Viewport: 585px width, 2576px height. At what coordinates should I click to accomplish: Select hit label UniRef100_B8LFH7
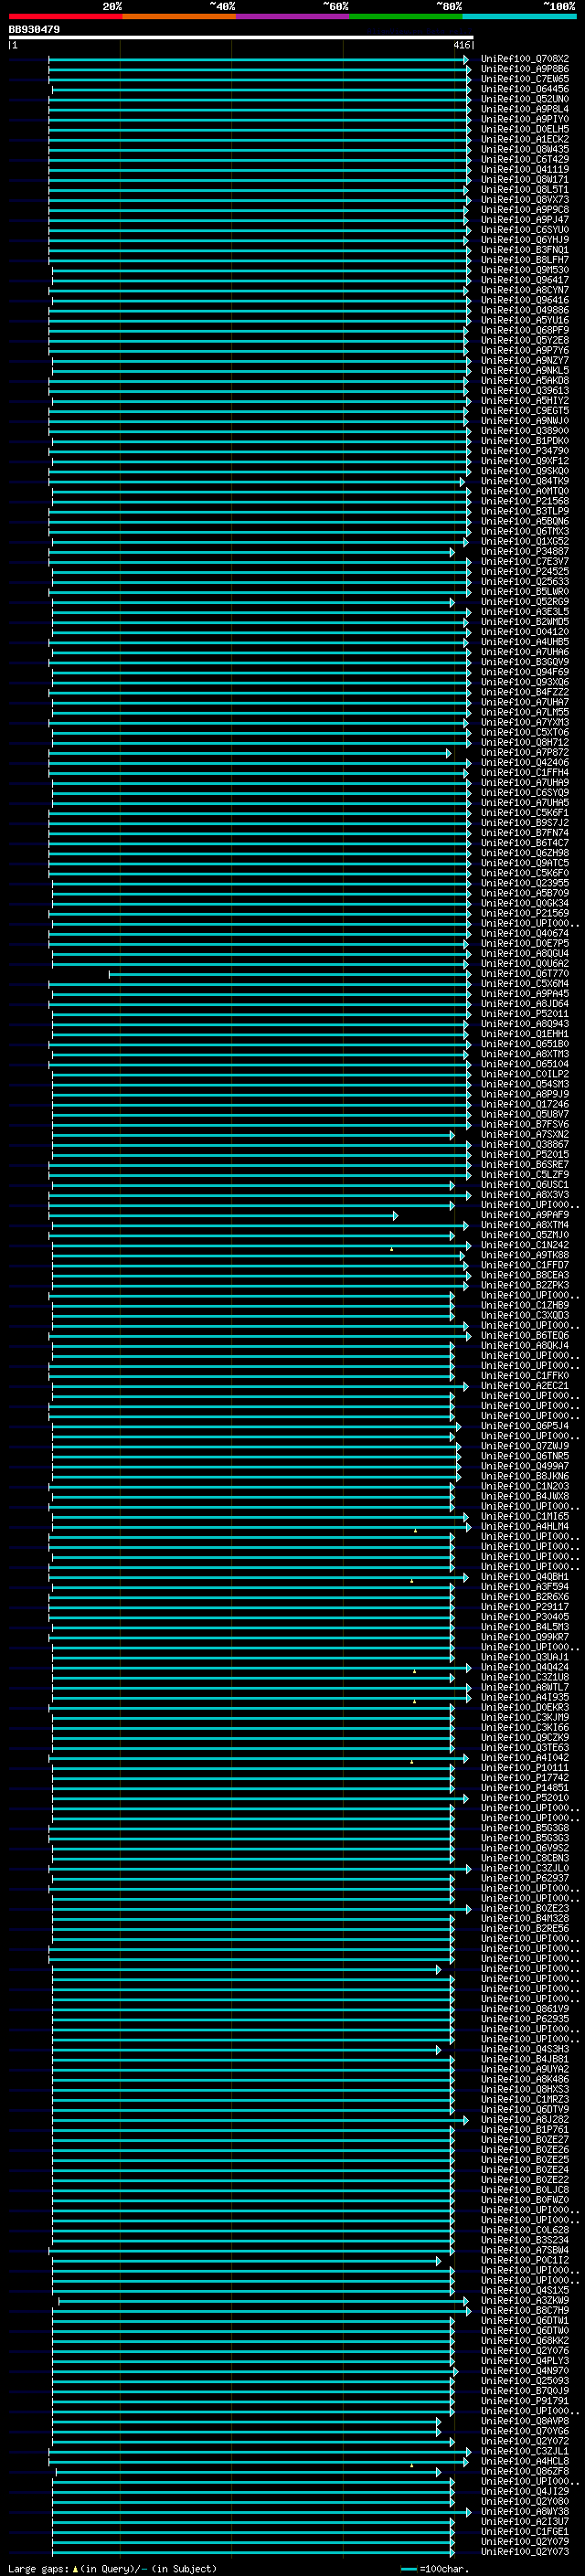[524, 260]
